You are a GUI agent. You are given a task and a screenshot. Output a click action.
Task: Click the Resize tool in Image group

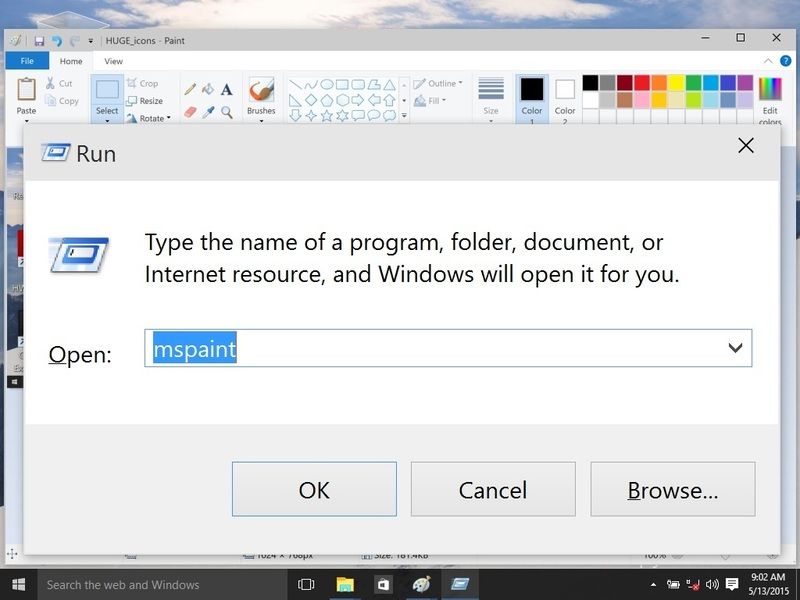(x=144, y=101)
